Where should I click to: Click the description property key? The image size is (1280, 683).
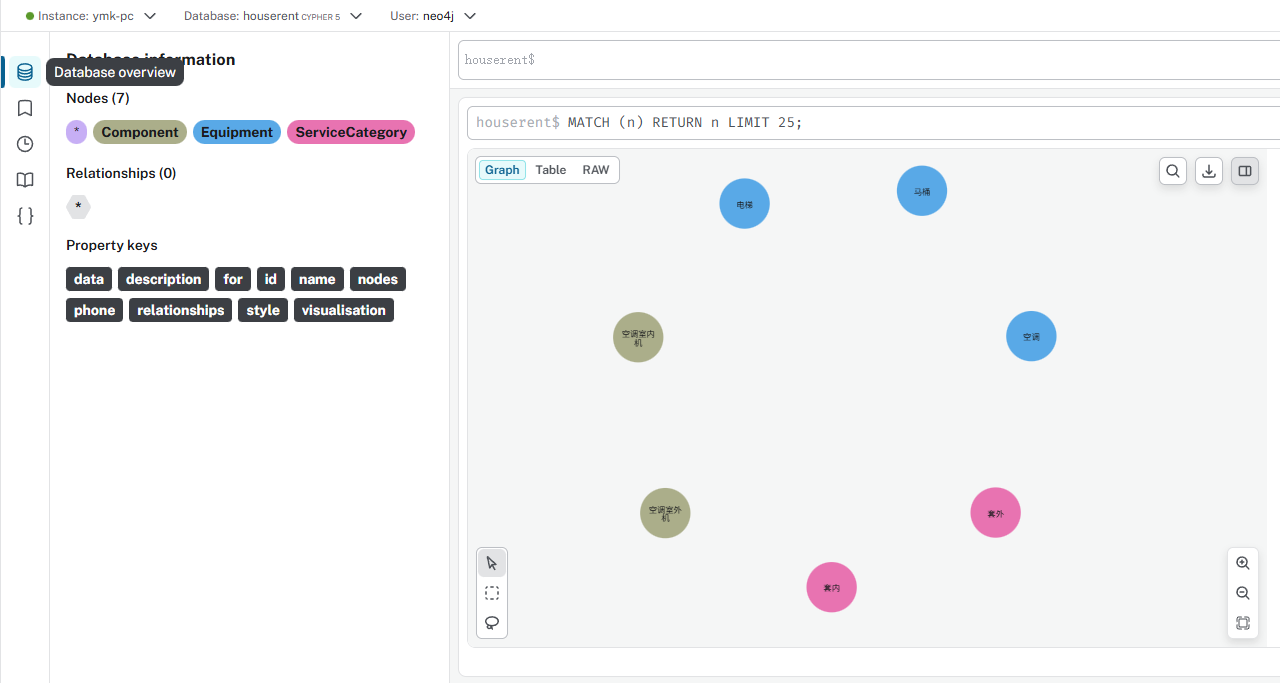click(164, 279)
